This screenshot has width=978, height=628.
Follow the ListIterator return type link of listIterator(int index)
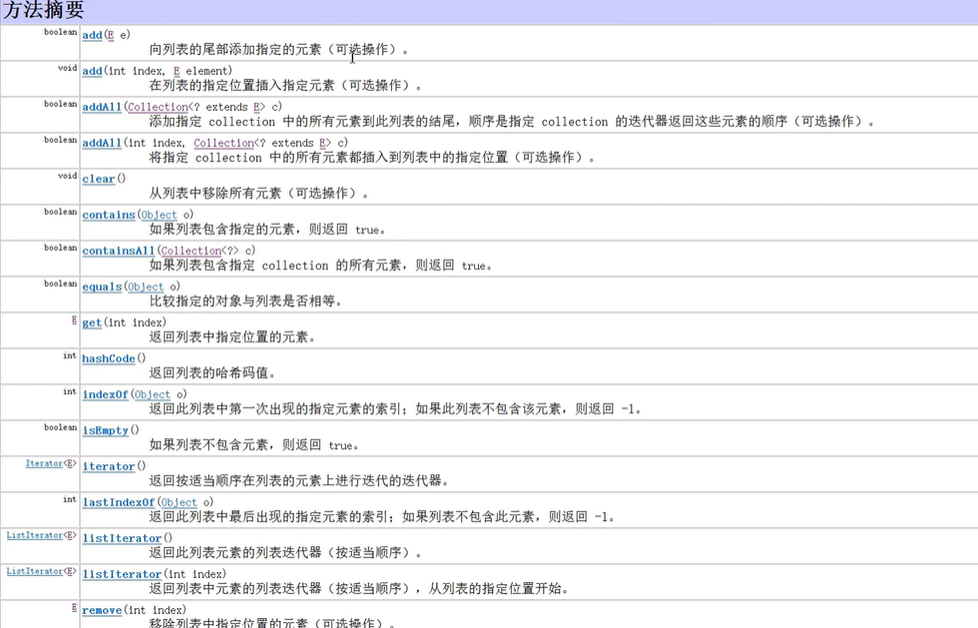(34, 571)
